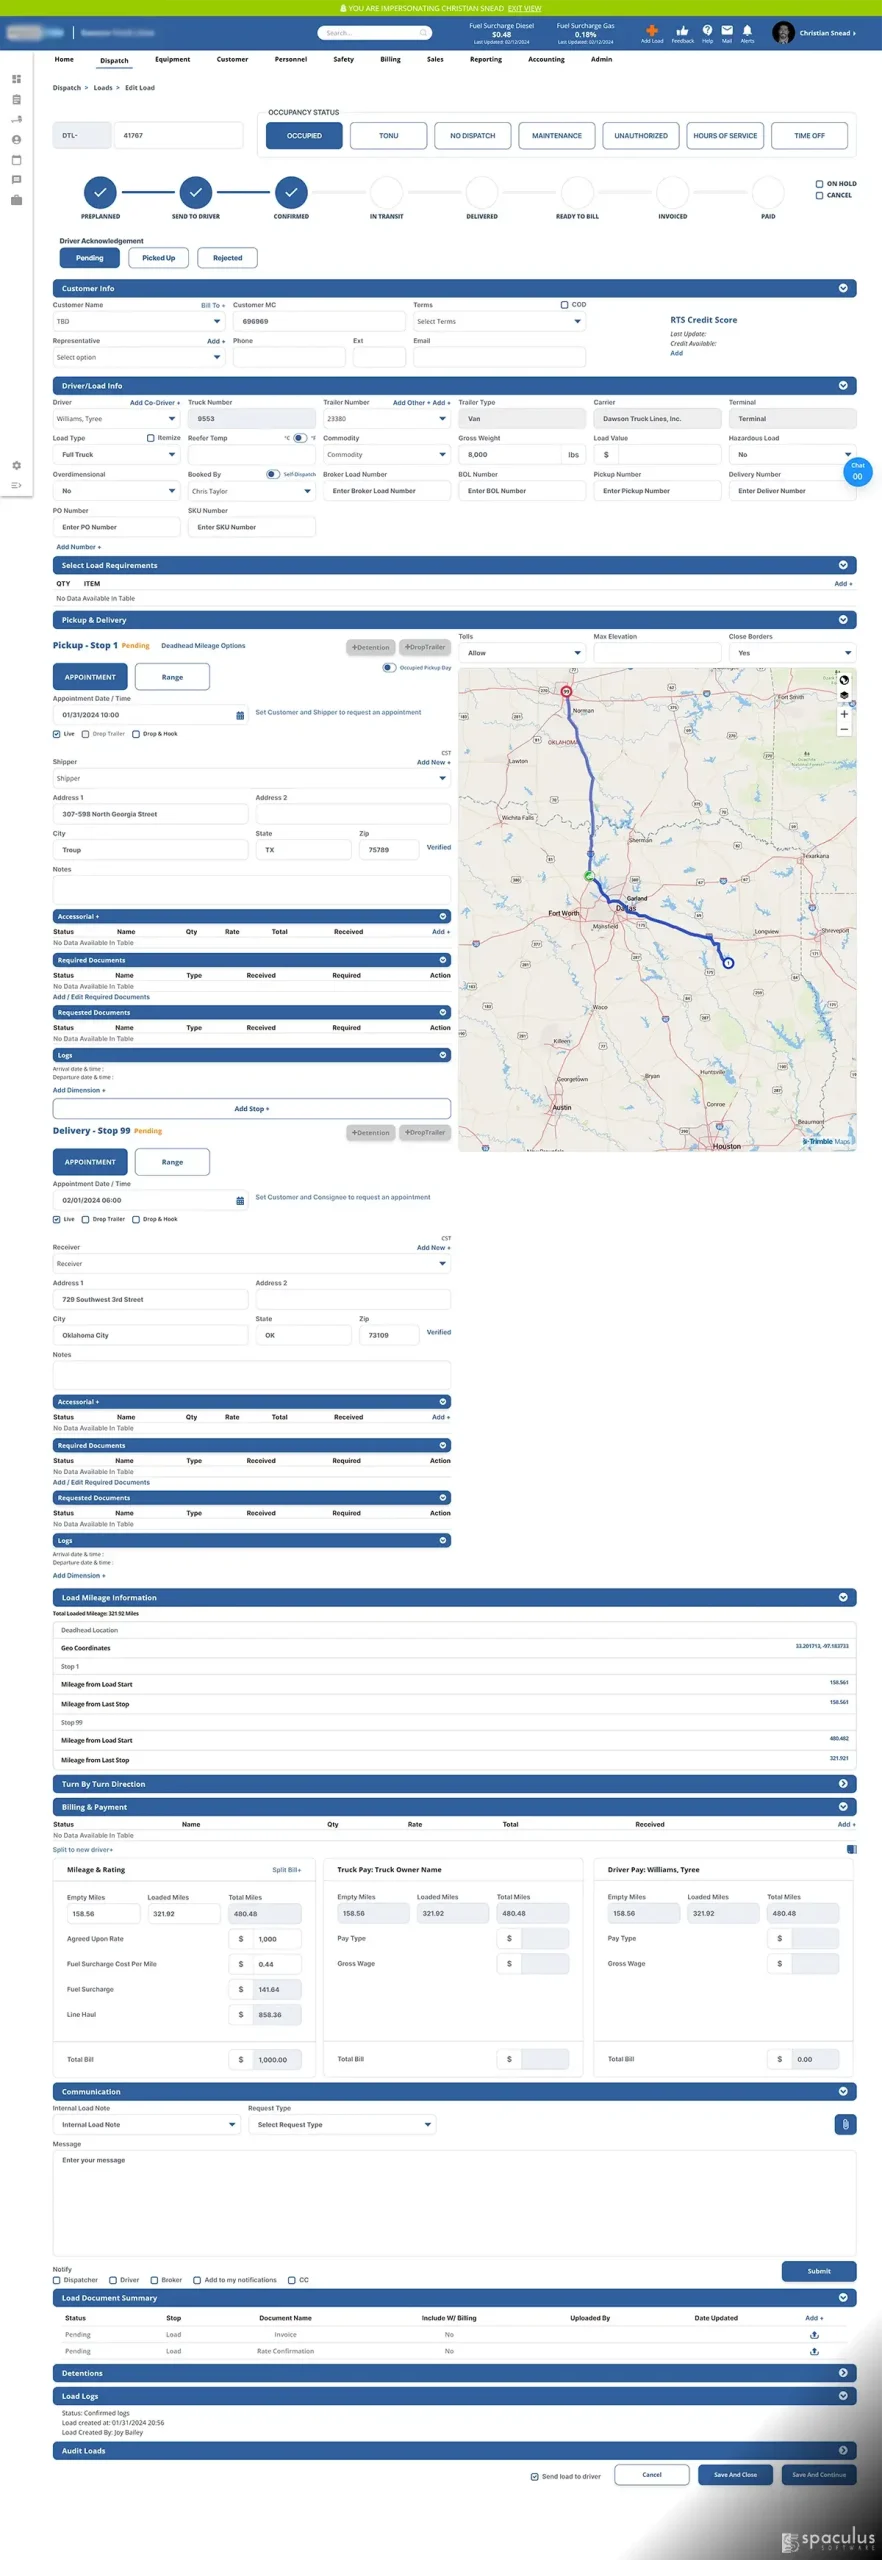Click the IN TRANSIT progress step

[386, 191]
